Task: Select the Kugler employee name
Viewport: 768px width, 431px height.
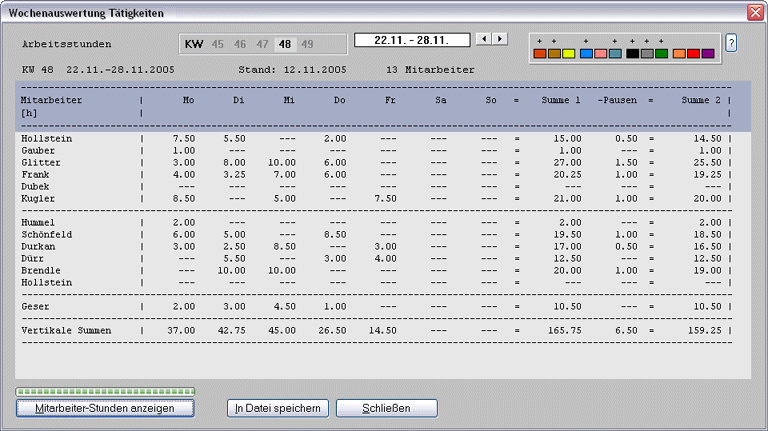Action: click(x=38, y=199)
